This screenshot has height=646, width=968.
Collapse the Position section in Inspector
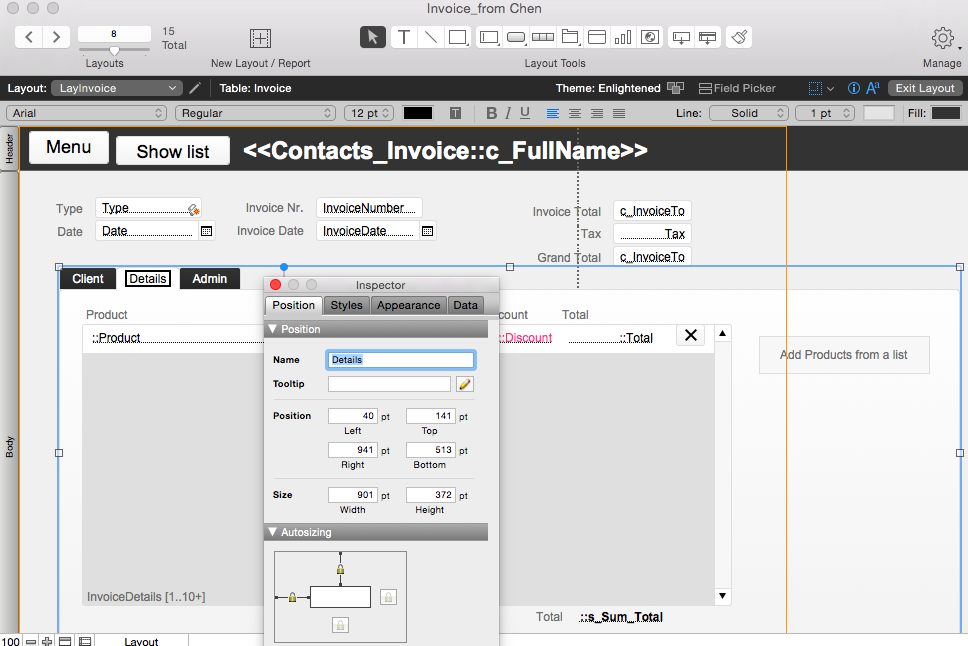[272, 329]
